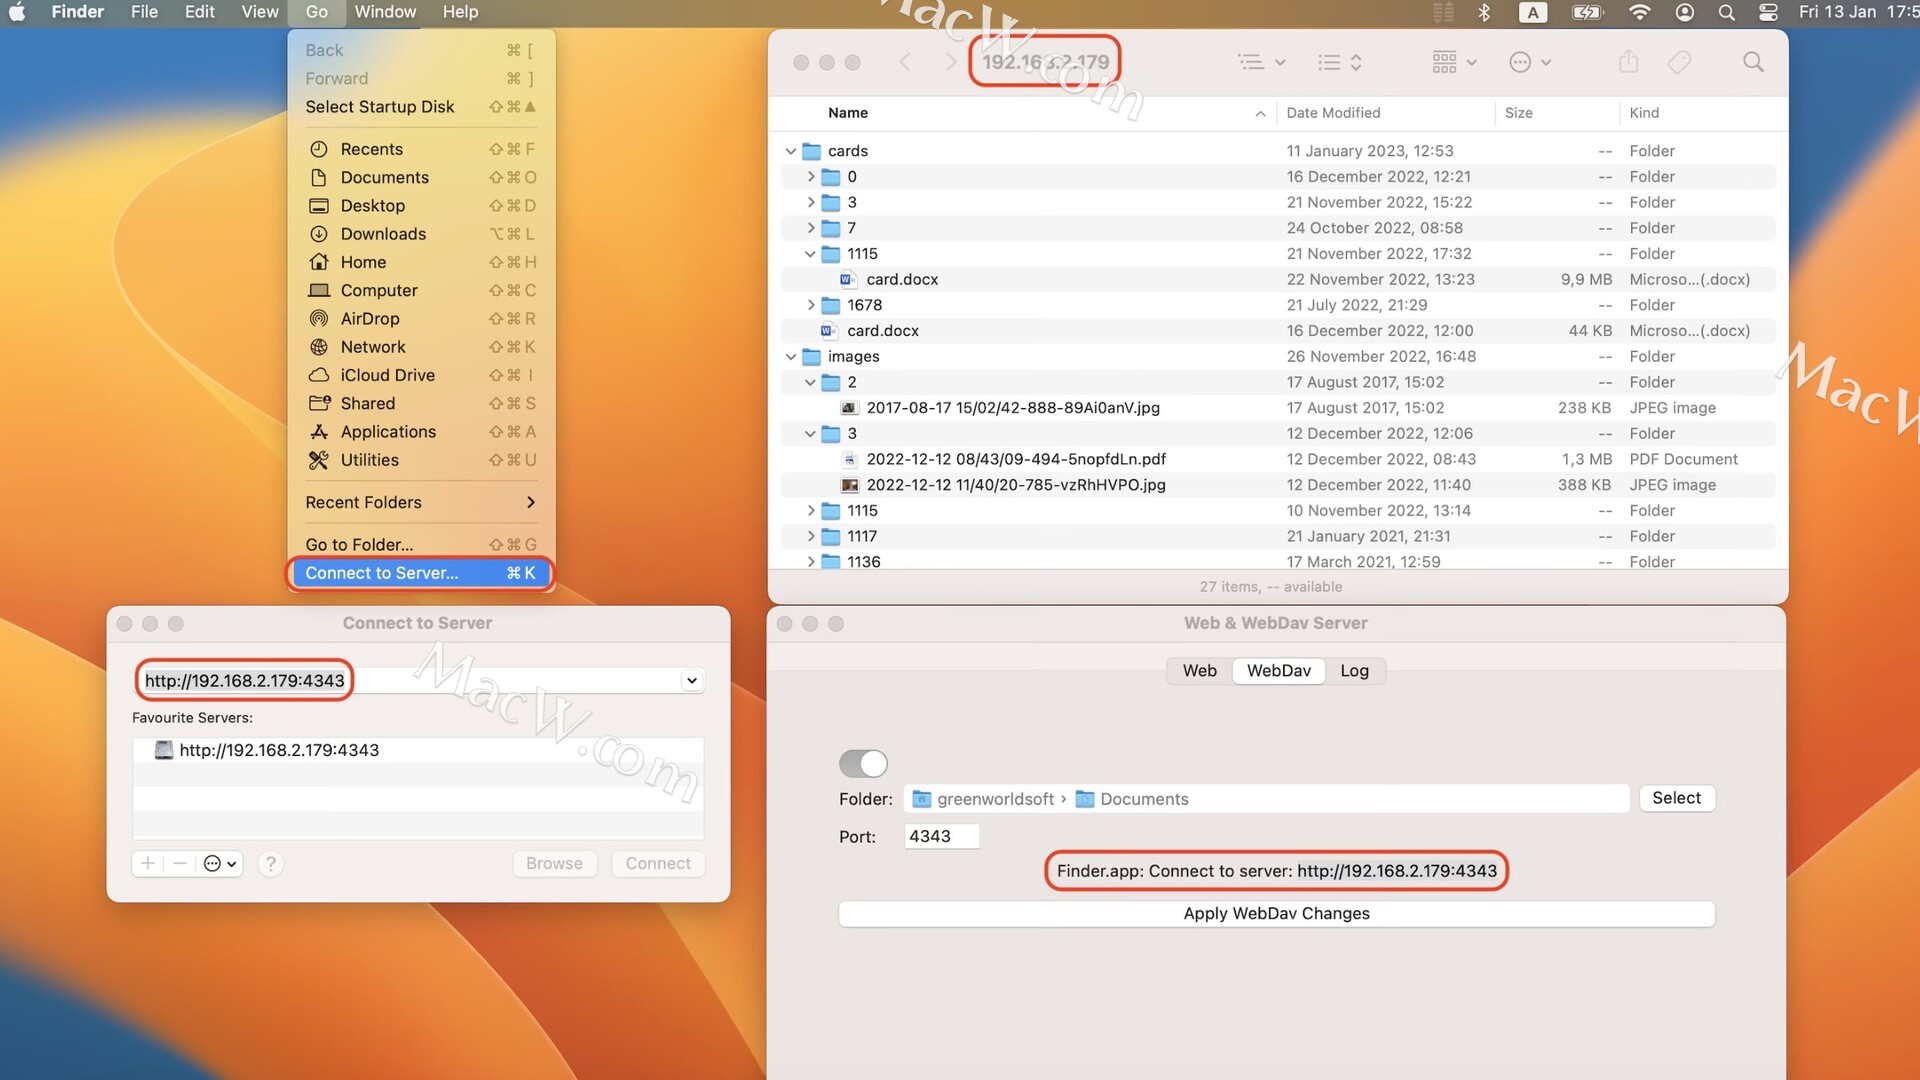Screen dimensions: 1920x1080
Task: Choose Downloads in the Go menu
Action: [x=421, y=233]
